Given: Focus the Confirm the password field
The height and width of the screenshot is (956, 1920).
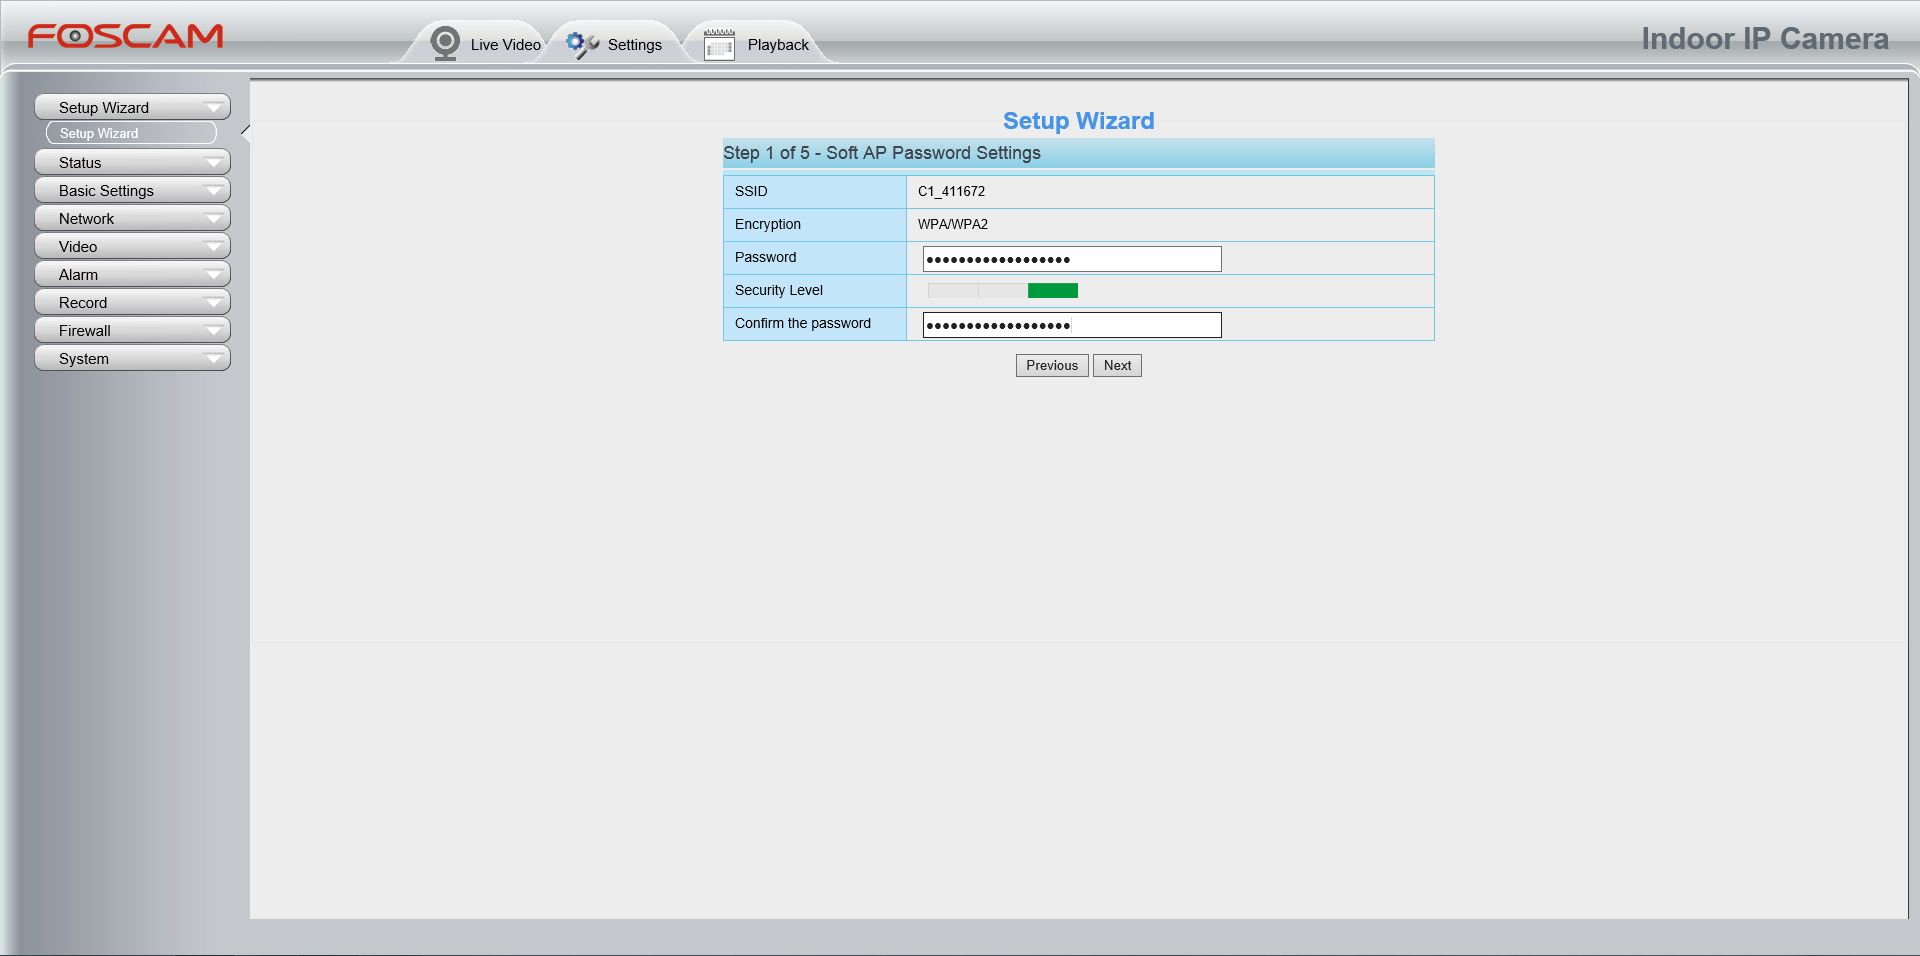Looking at the screenshot, I should [x=1072, y=325].
